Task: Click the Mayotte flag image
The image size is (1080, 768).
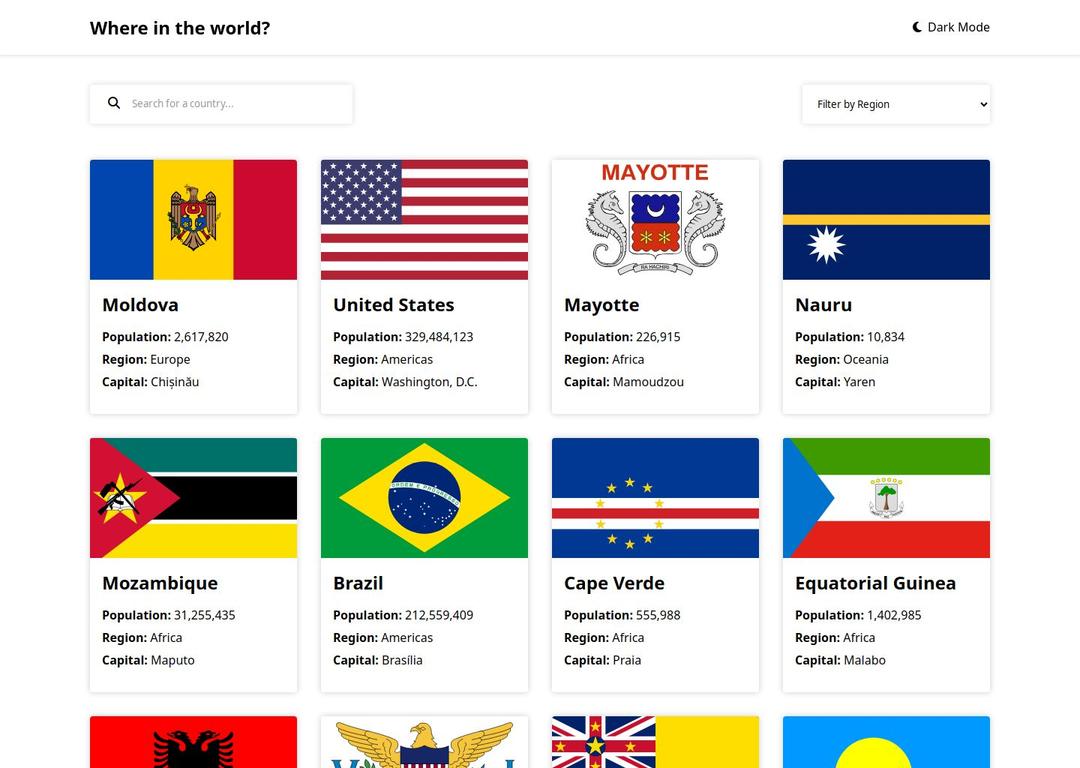Action: (655, 220)
